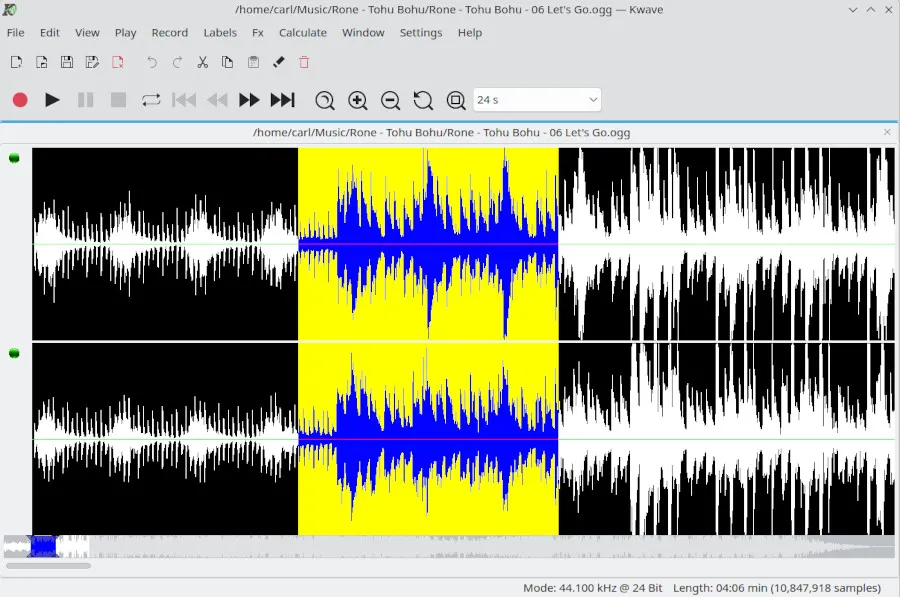Open the Edit menu

pos(49,33)
